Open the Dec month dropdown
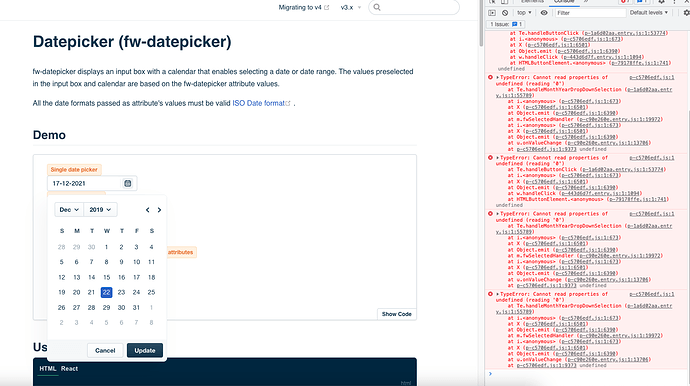Screen dimensions: 690x386 pos(69,210)
